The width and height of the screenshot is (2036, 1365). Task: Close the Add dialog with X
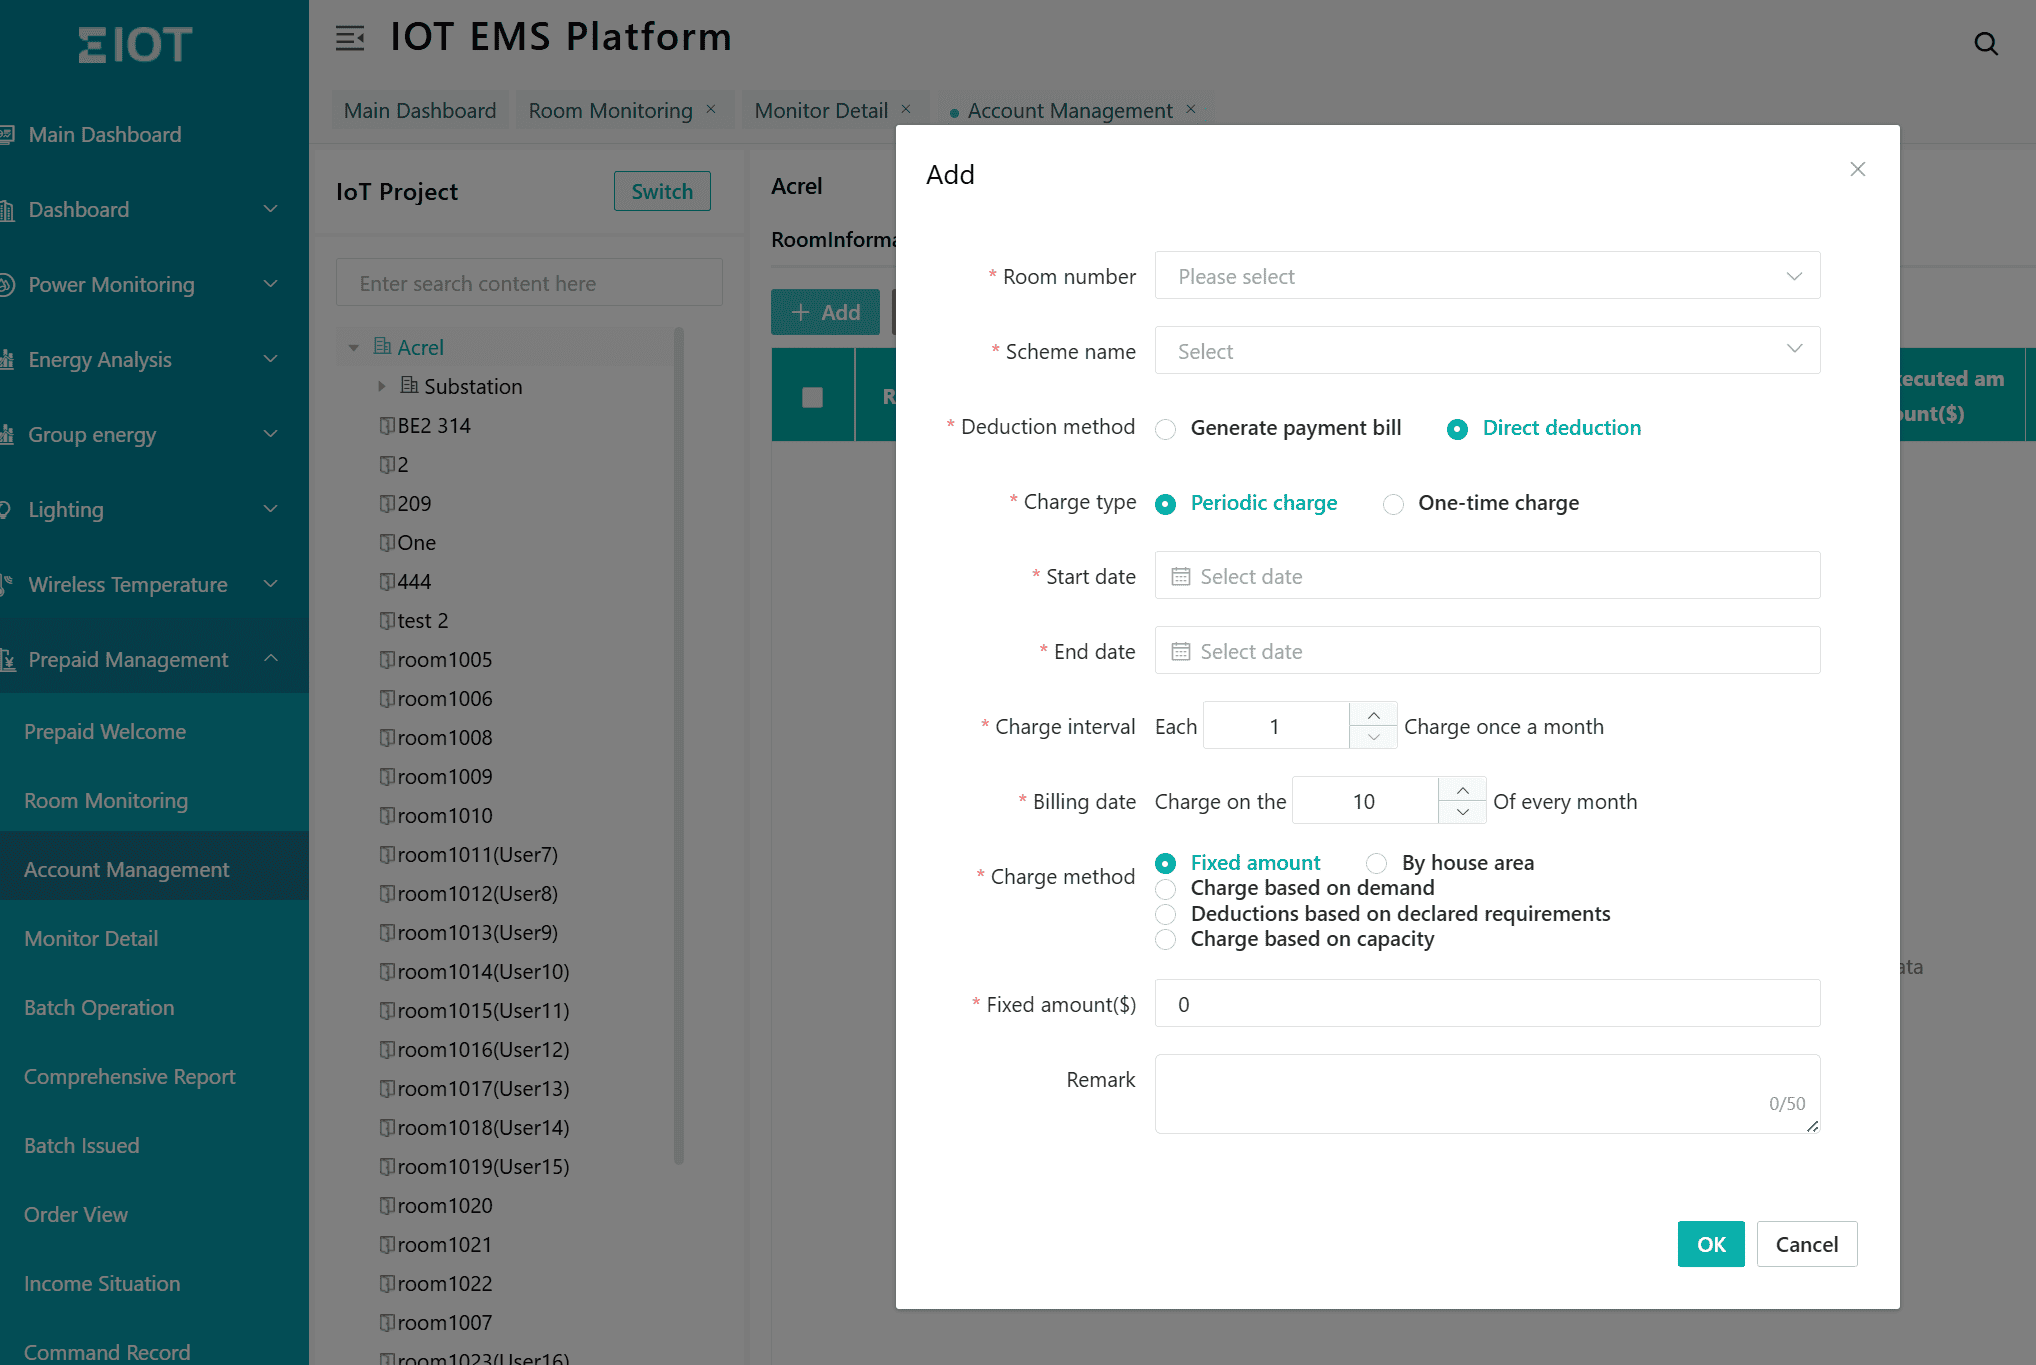(x=1857, y=169)
